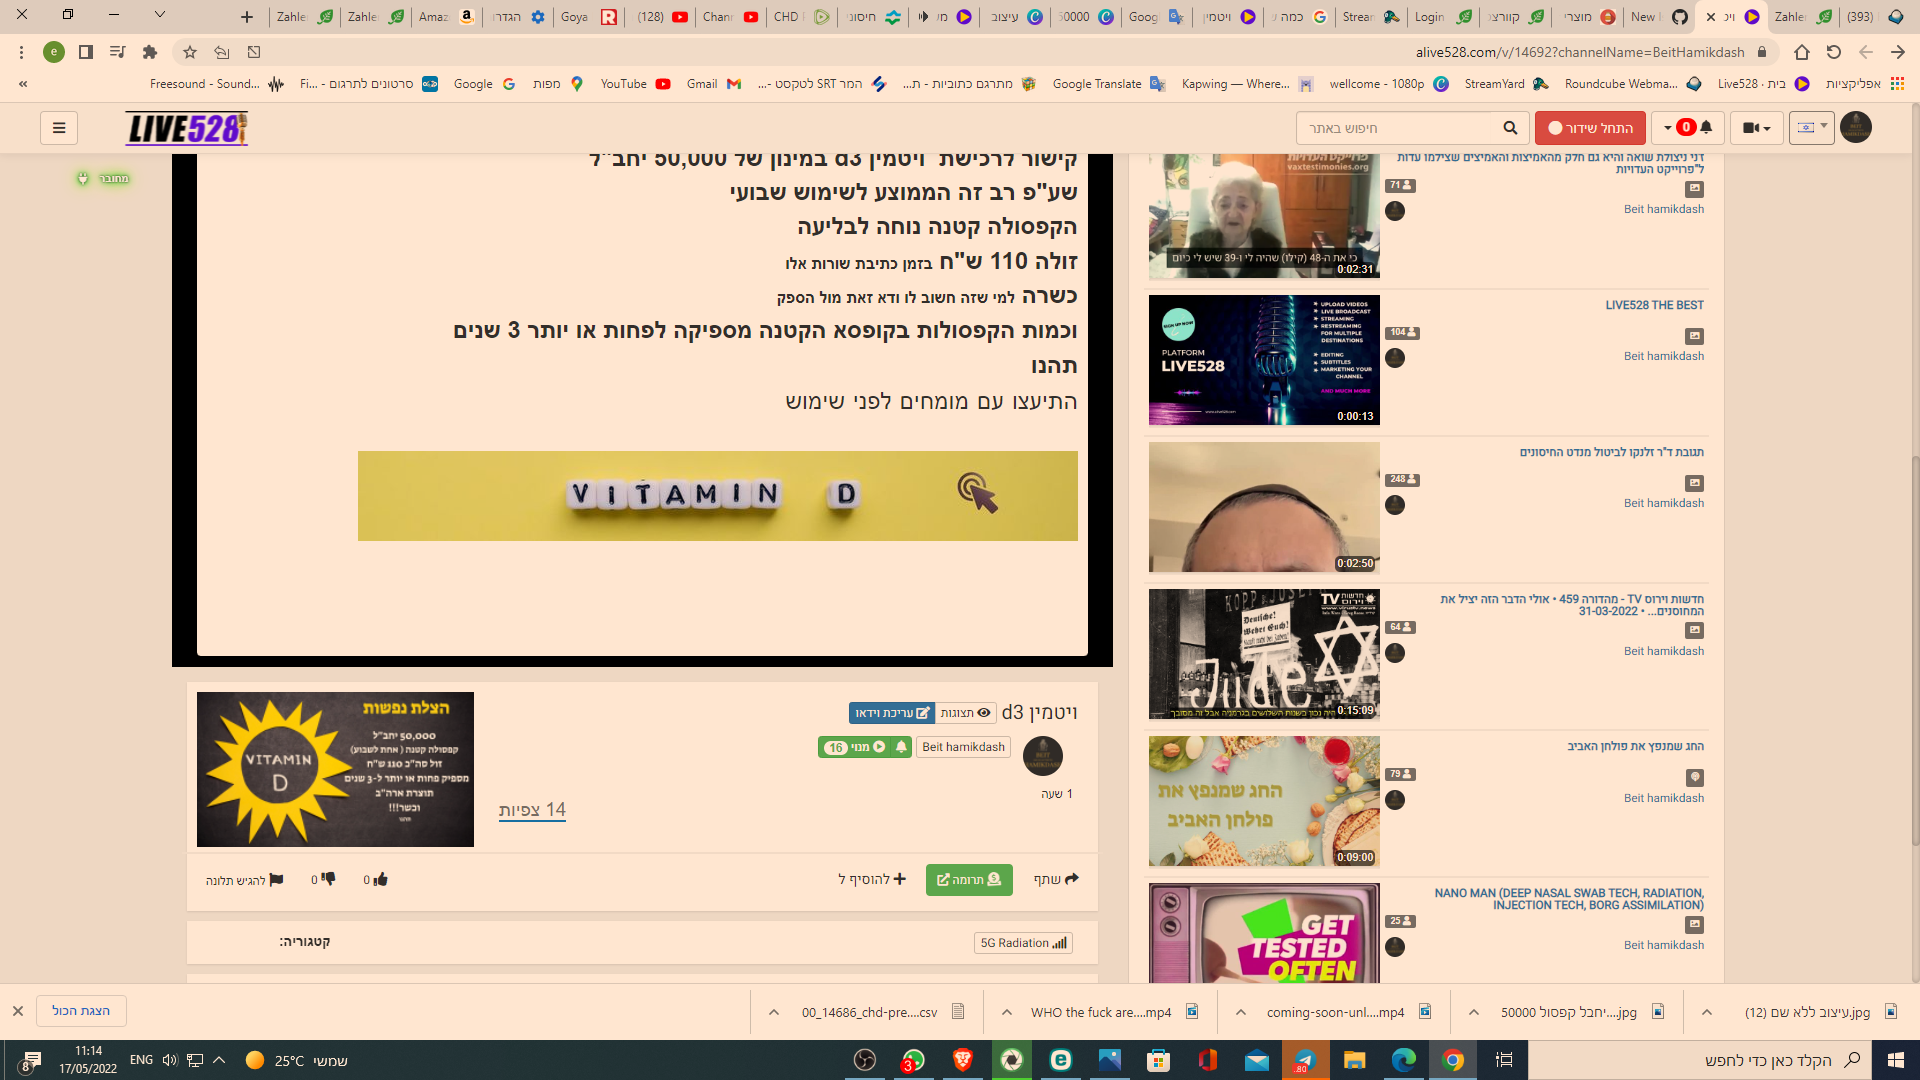
Task: Reload the page
Action: [1833, 52]
